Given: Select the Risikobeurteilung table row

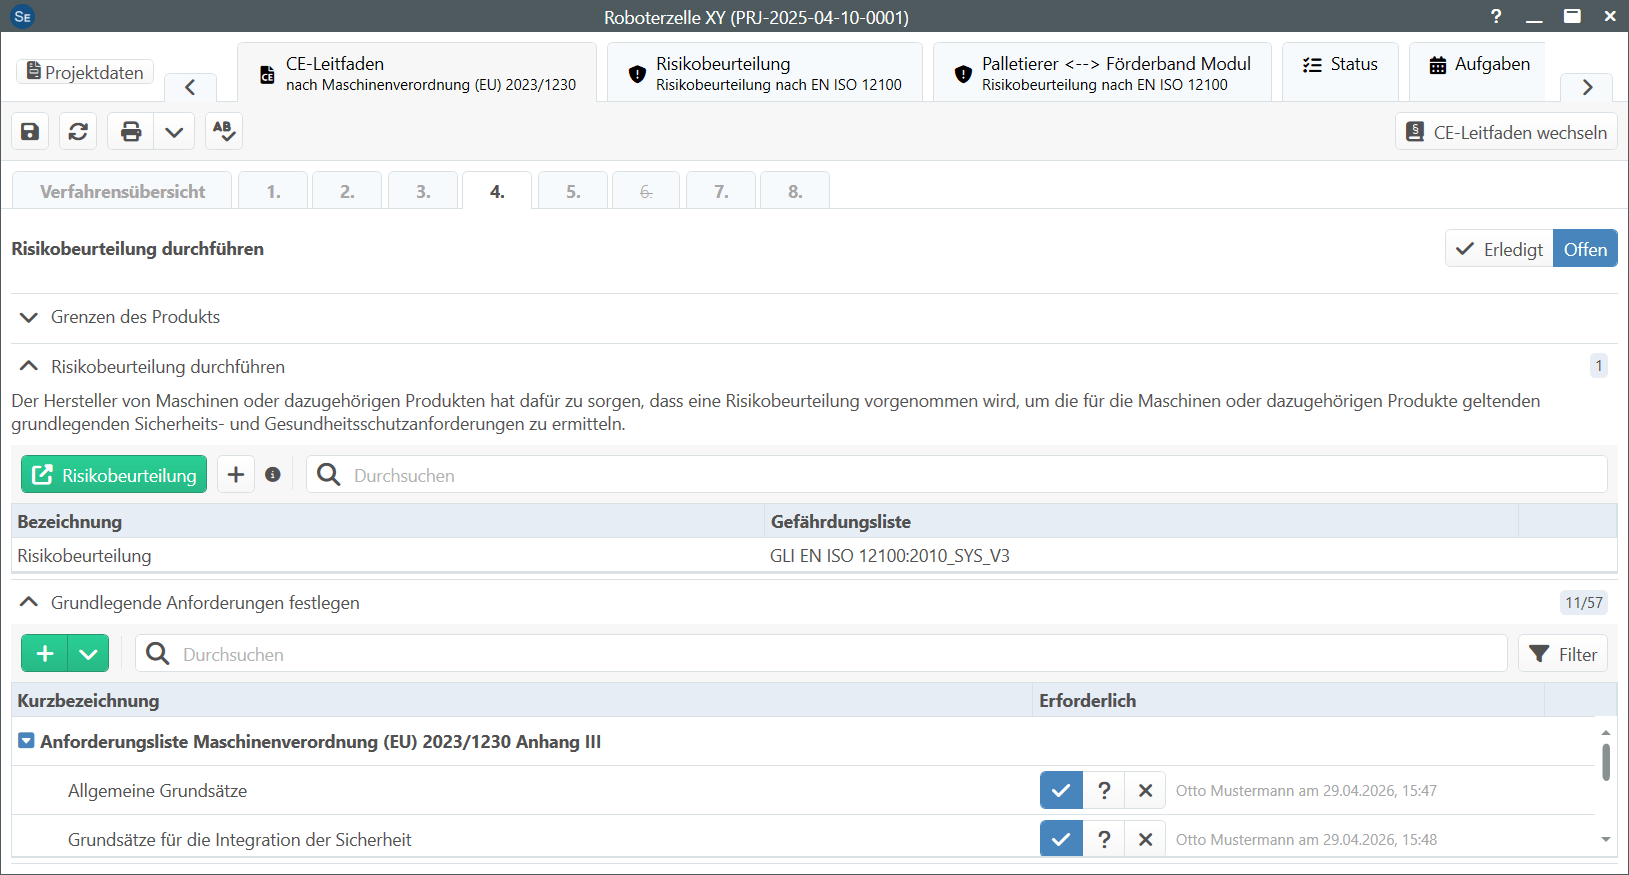Looking at the screenshot, I should 814,556.
